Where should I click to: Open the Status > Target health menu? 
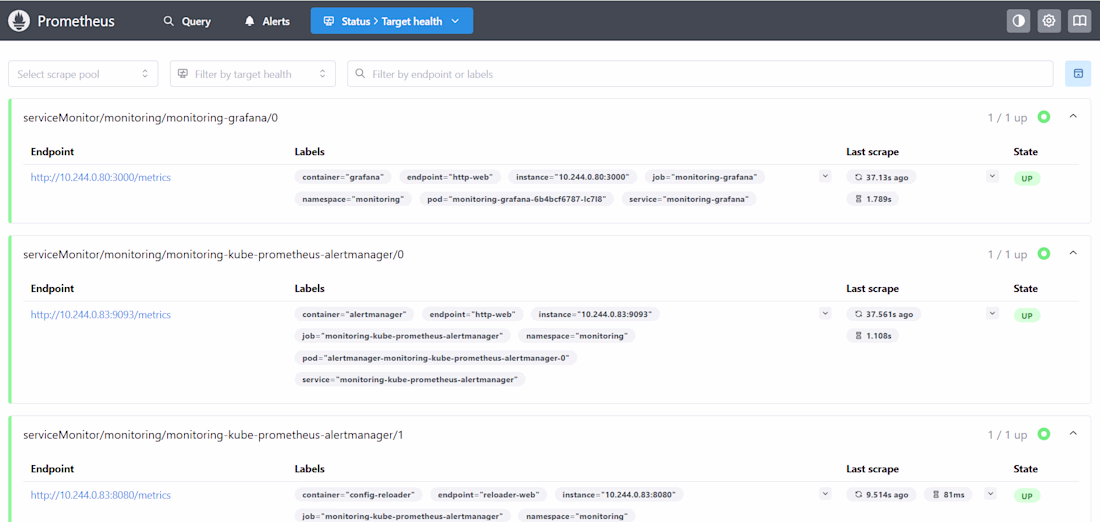(x=391, y=21)
